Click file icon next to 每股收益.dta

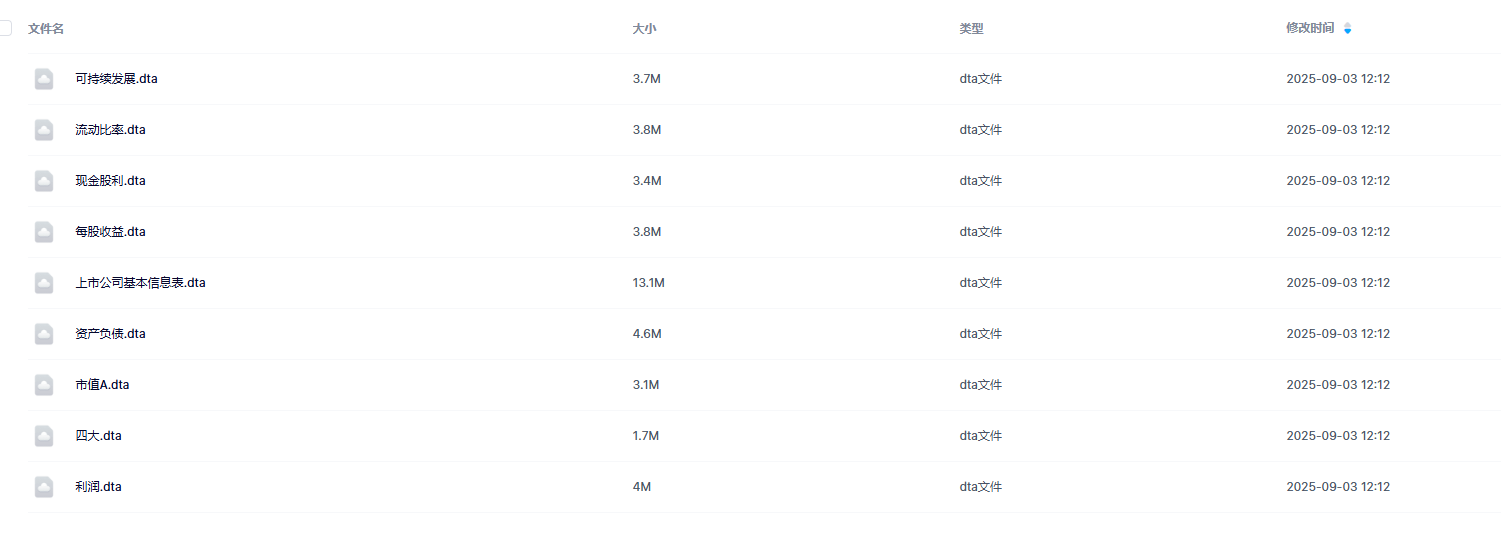[x=44, y=232]
